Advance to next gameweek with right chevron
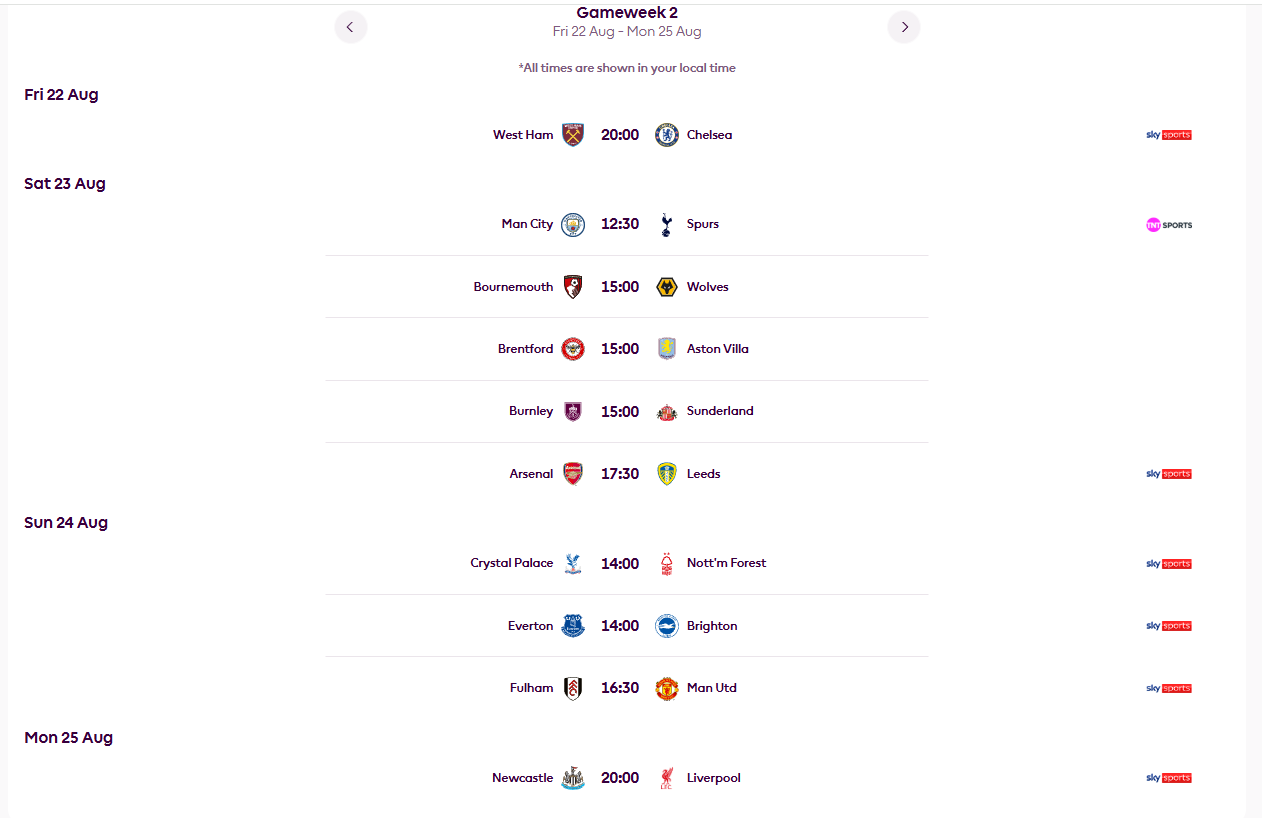 904,27
